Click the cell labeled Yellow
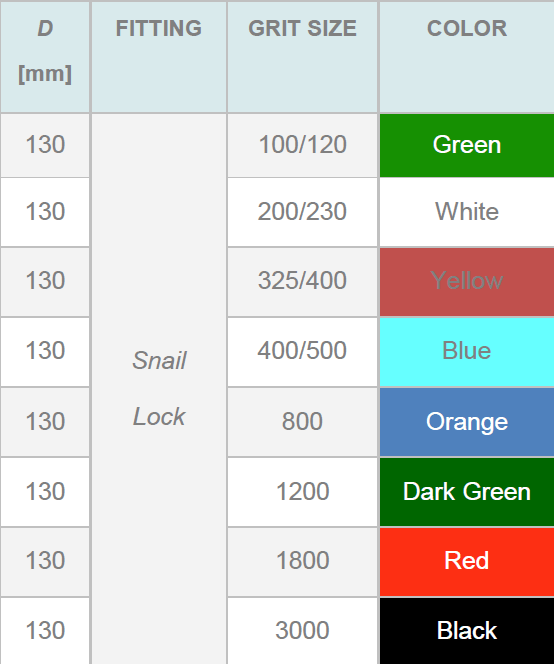The image size is (554, 664). [467, 282]
